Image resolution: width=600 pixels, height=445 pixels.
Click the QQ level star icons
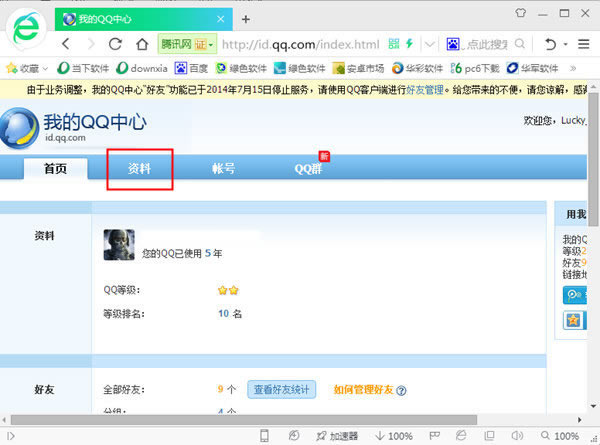coord(228,290)
